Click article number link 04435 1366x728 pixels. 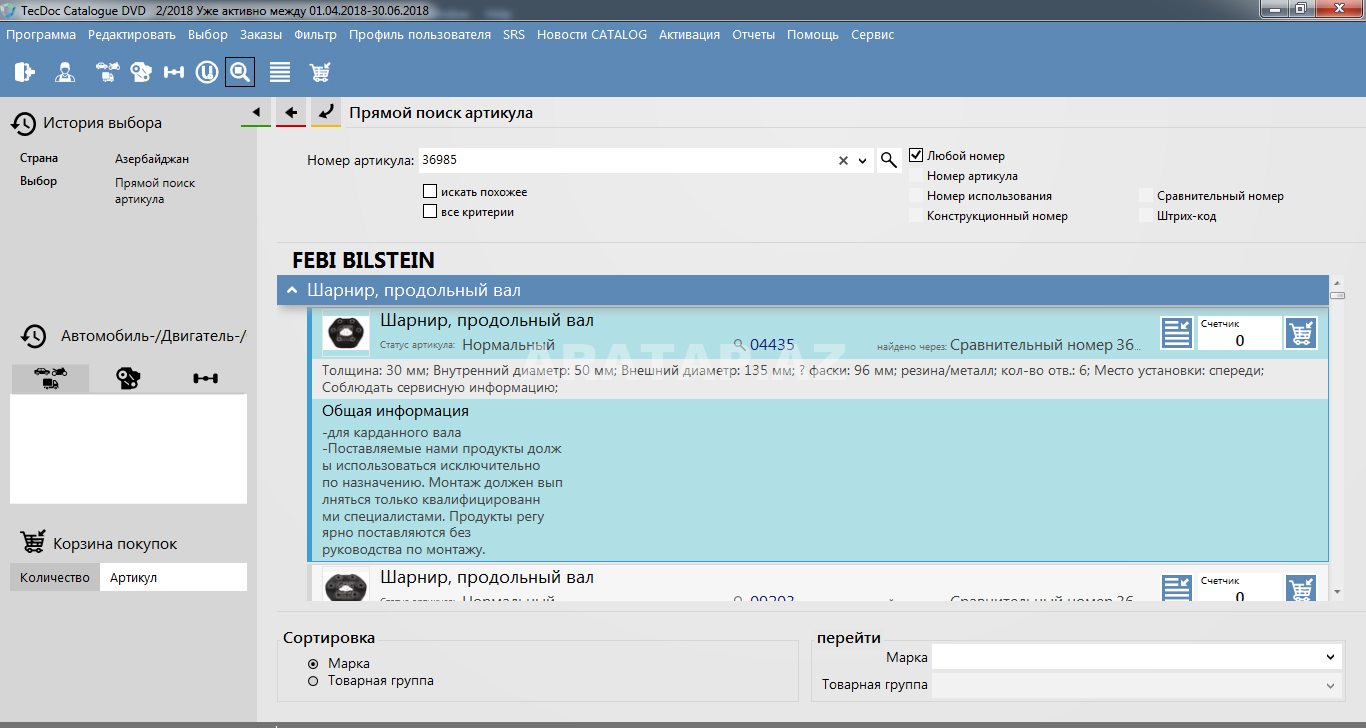[772, 345]
